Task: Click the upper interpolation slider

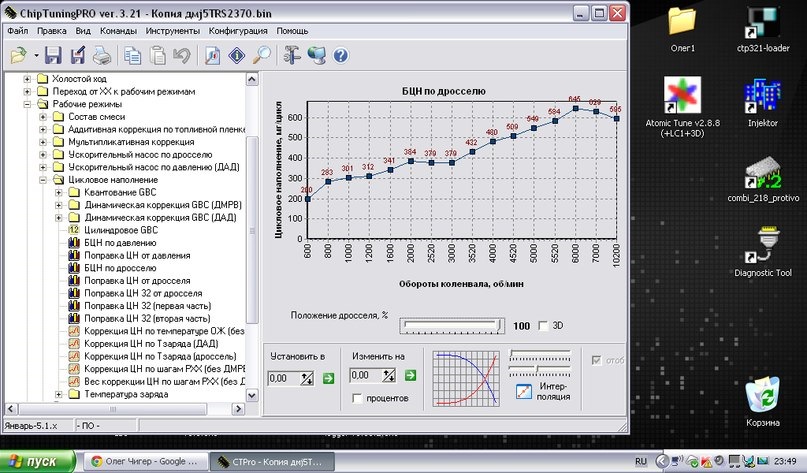Action: coord(539,355)
